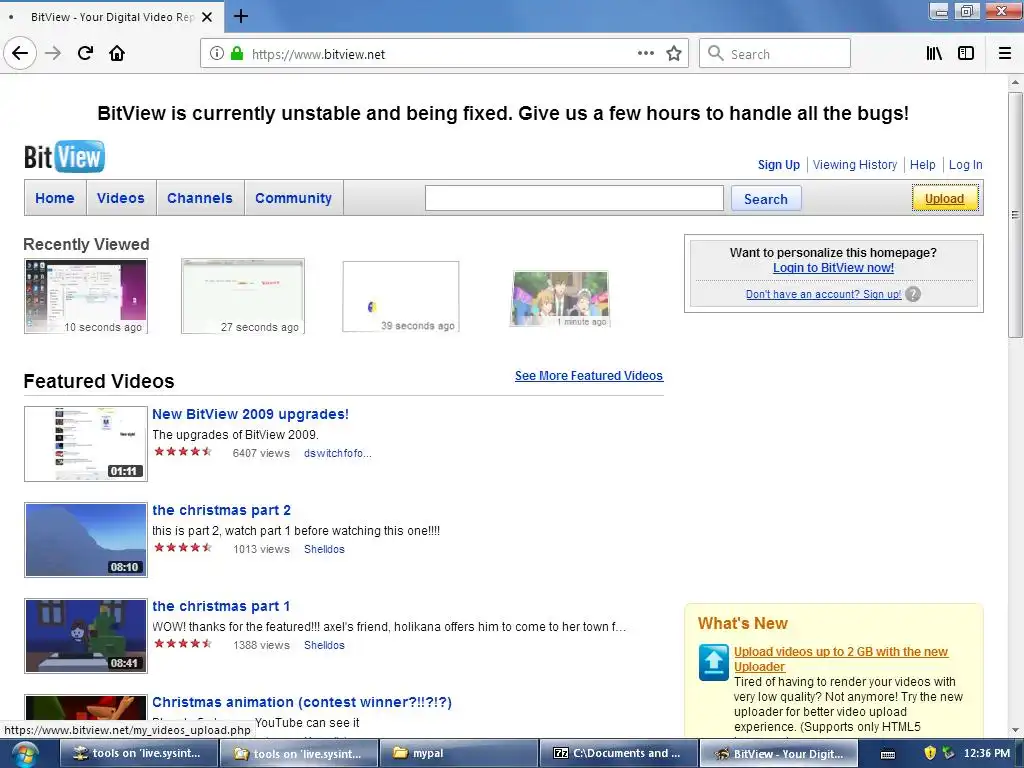Screen dimensions: 1024x768
Task: Click the tray keyboard icon
Action: click(x=888, y=754)
